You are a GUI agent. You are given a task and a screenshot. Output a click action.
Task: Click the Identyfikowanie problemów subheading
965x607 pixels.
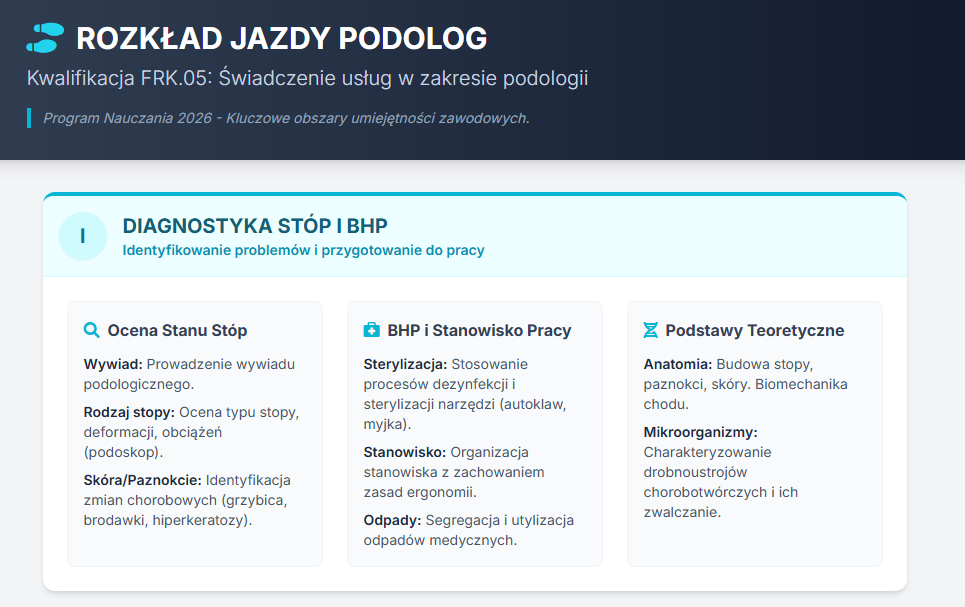[303, 250]
